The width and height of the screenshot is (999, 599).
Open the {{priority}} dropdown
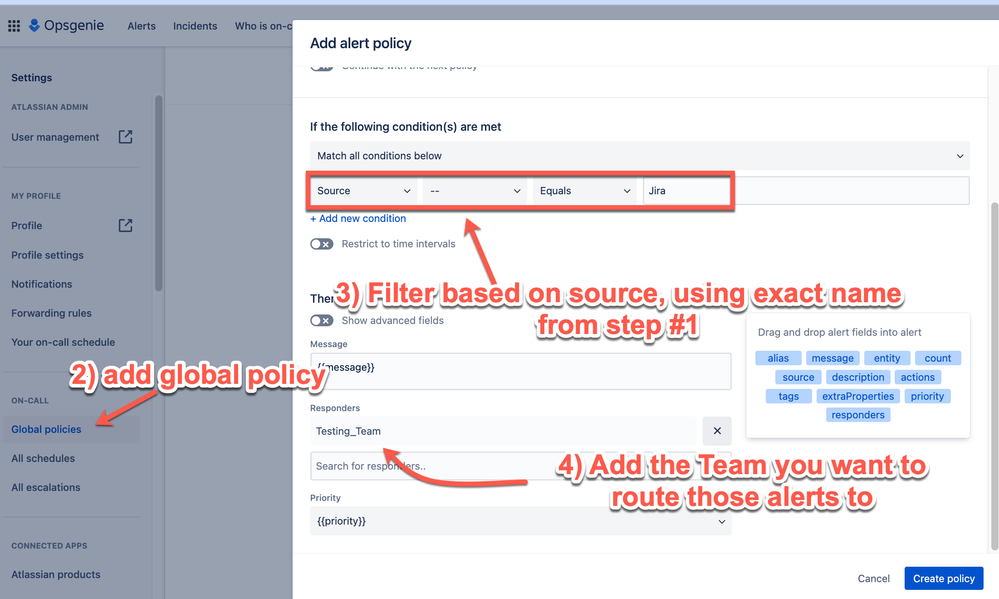point(521,521)
